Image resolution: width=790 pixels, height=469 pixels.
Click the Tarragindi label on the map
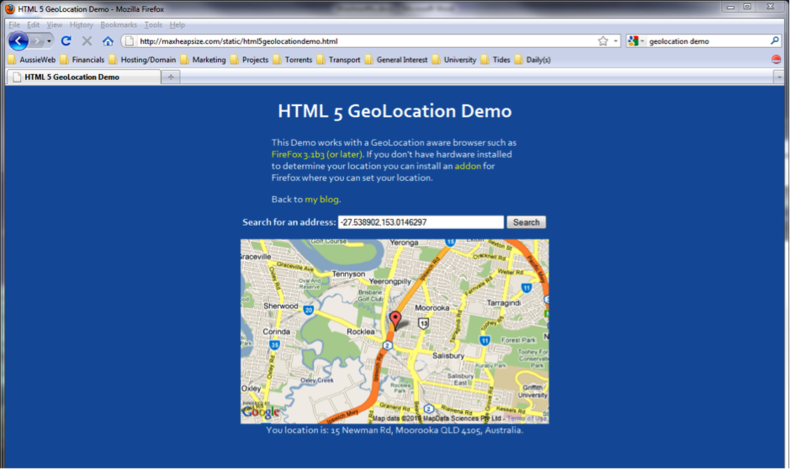coord(503,303)
